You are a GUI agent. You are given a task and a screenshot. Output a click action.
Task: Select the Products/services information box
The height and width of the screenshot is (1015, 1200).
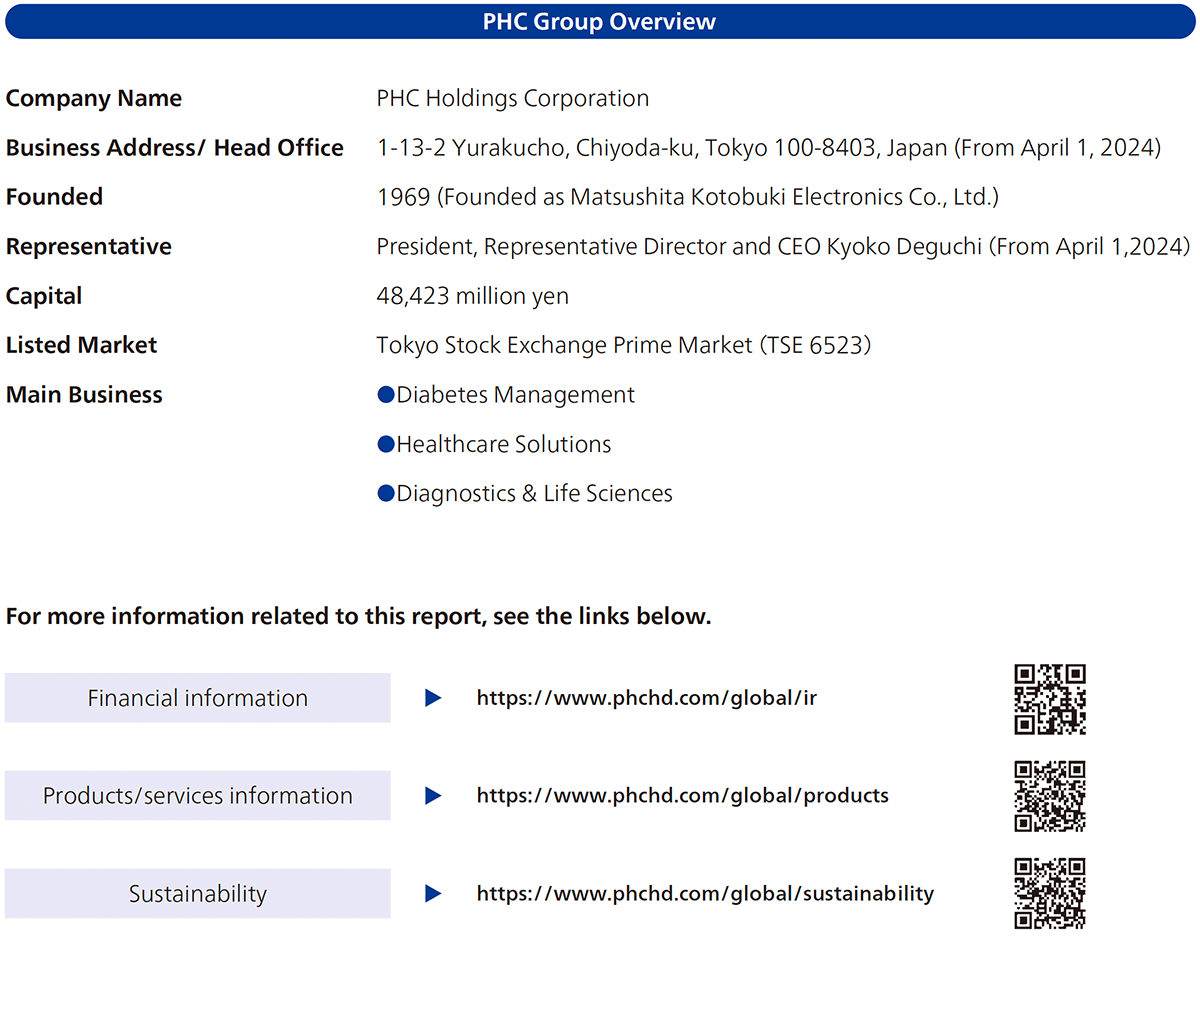coord(197,796)
